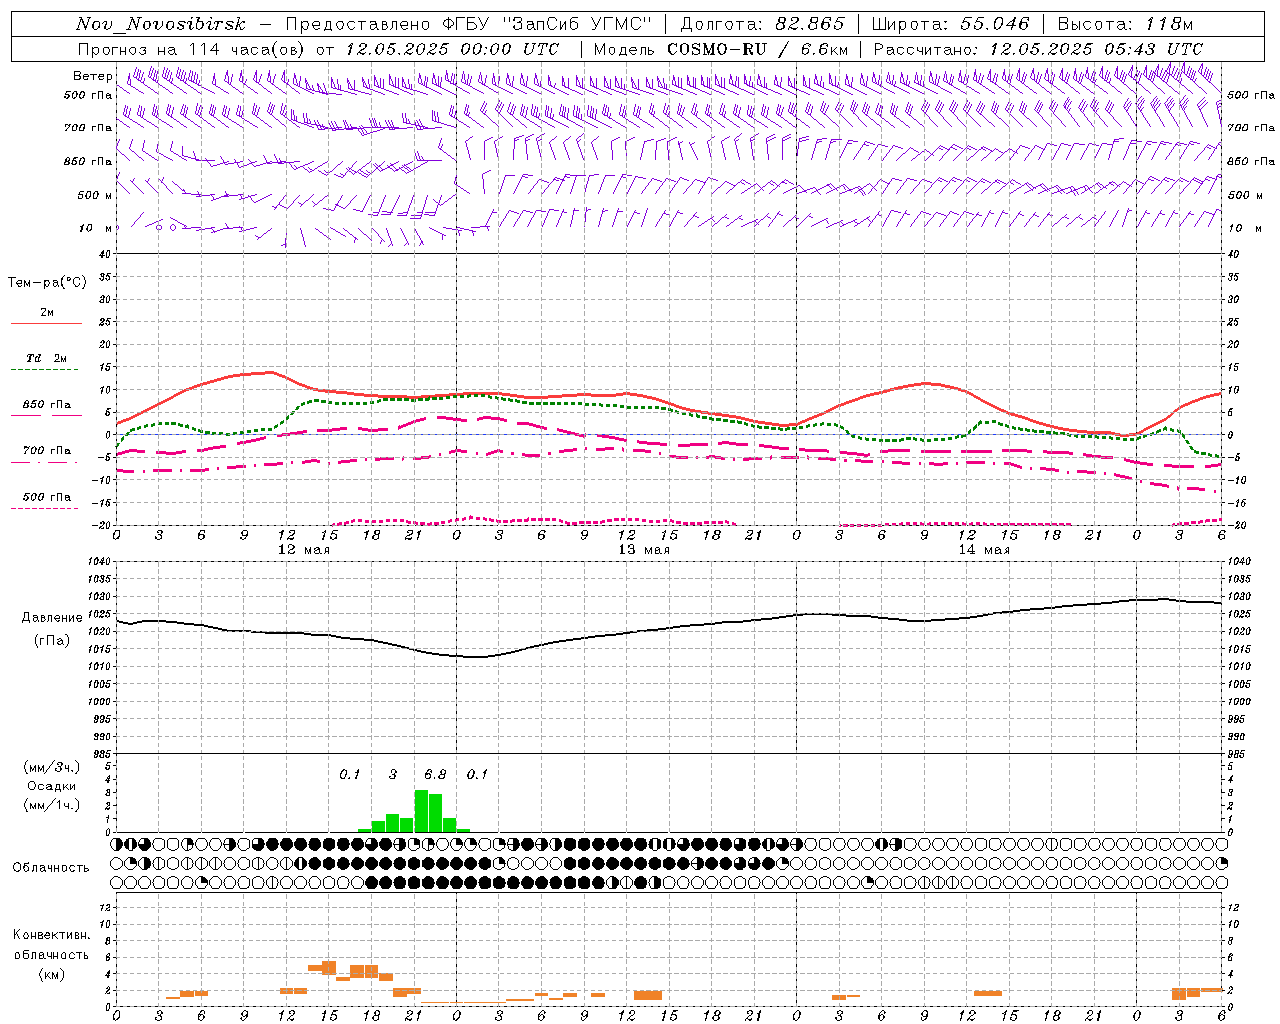This screenshot has width=1280, height=1024.
Task: Click the (км) convective cloud units label
Action: tap(51, 975)
